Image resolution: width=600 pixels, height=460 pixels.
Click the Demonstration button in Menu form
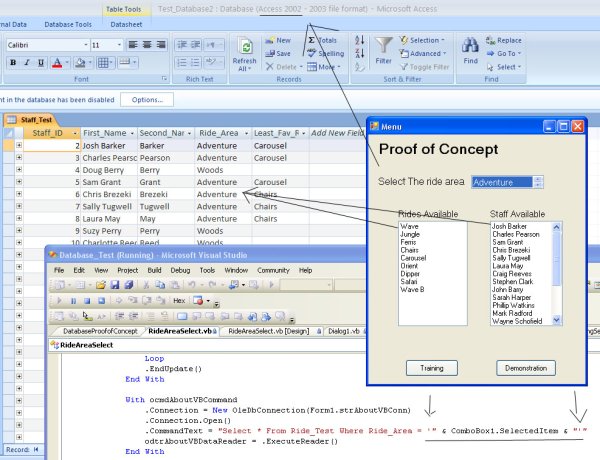(526, 368)
